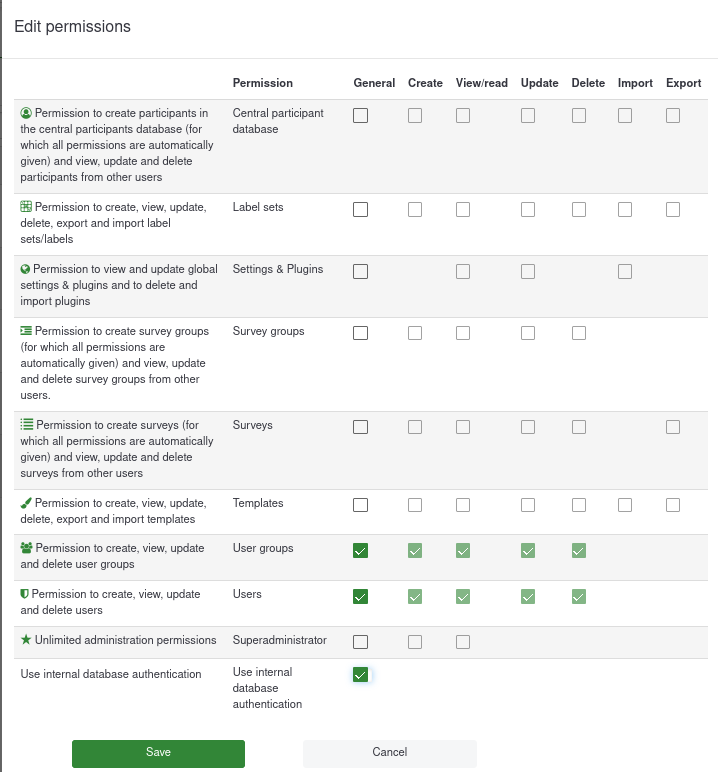
Task: Click the Central participant database user icon
Action: pos(26,113)
